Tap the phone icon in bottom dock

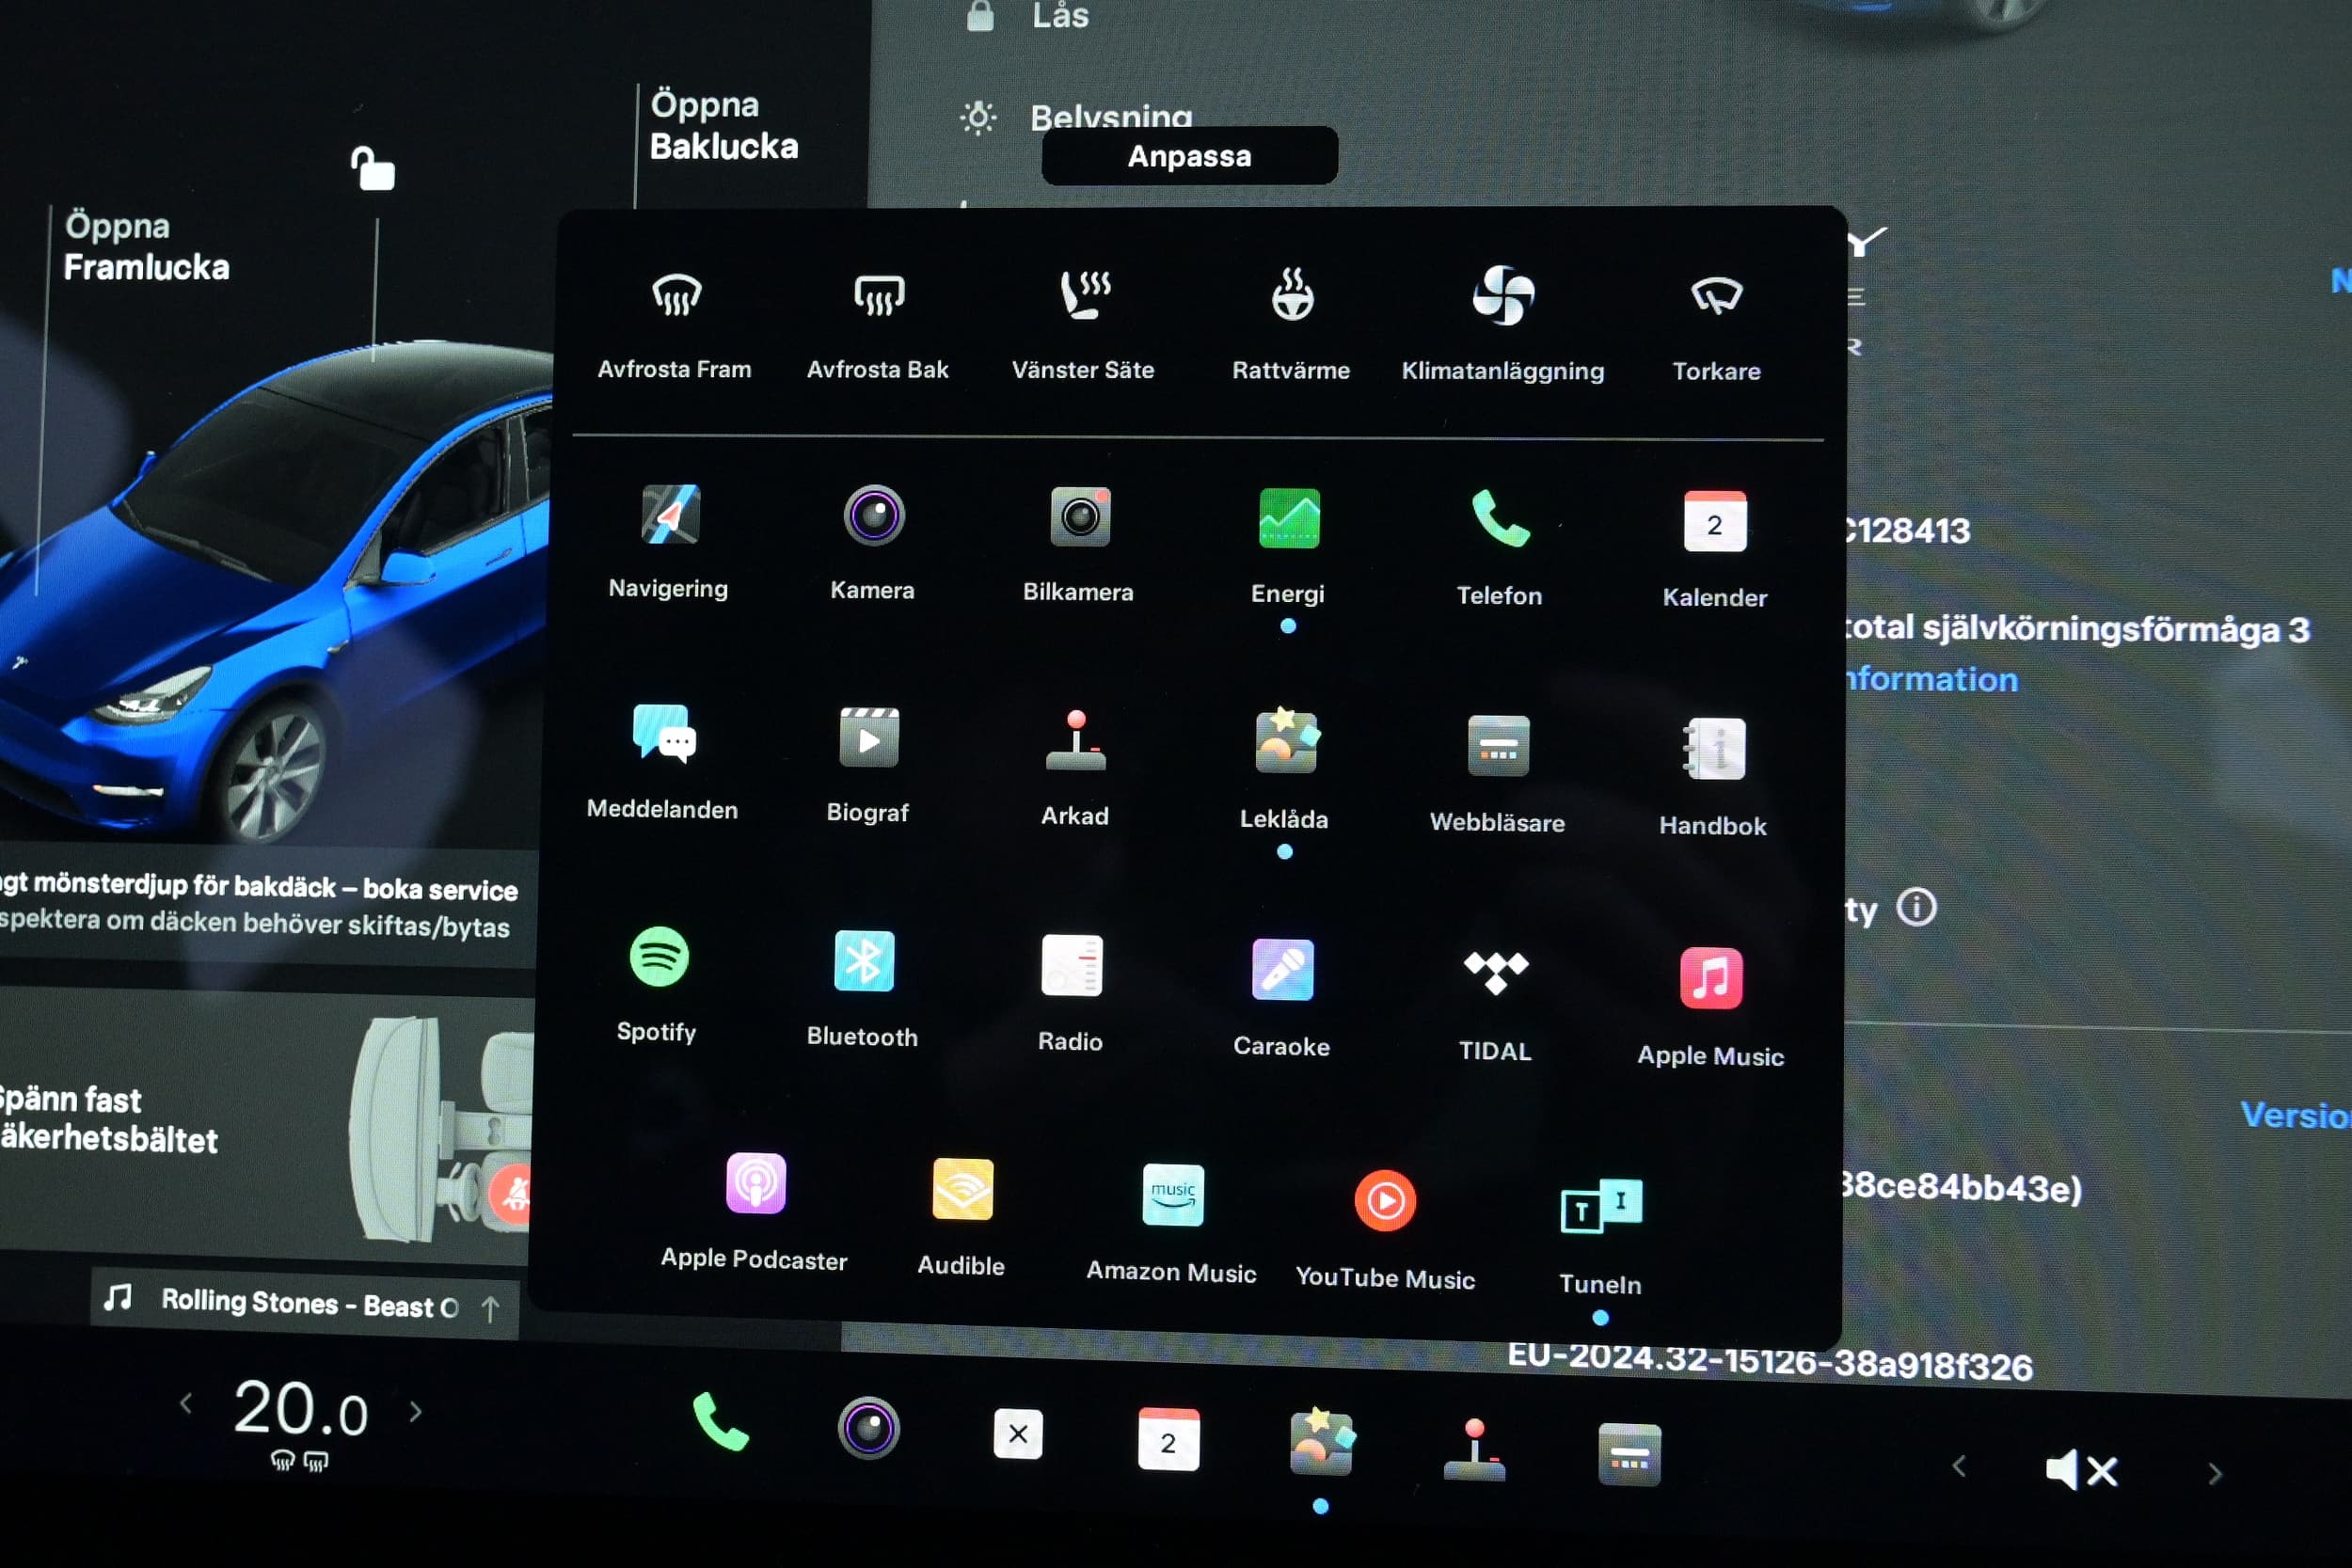click(720, 1421)
